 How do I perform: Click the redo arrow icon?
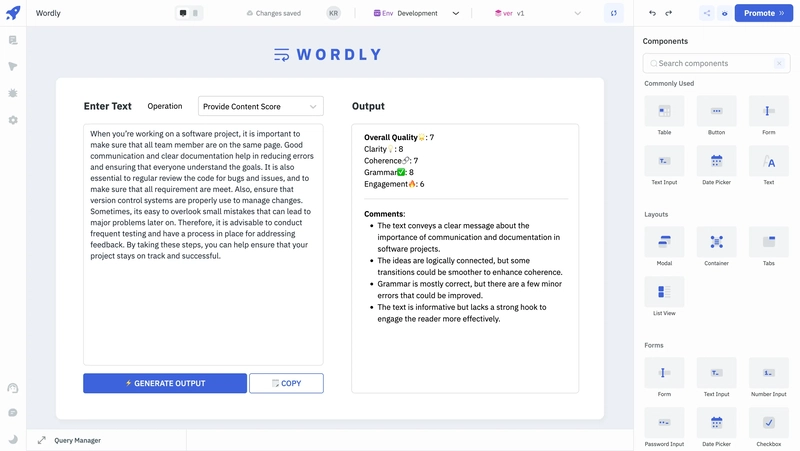pyautogui.click(x=668, y=13)
